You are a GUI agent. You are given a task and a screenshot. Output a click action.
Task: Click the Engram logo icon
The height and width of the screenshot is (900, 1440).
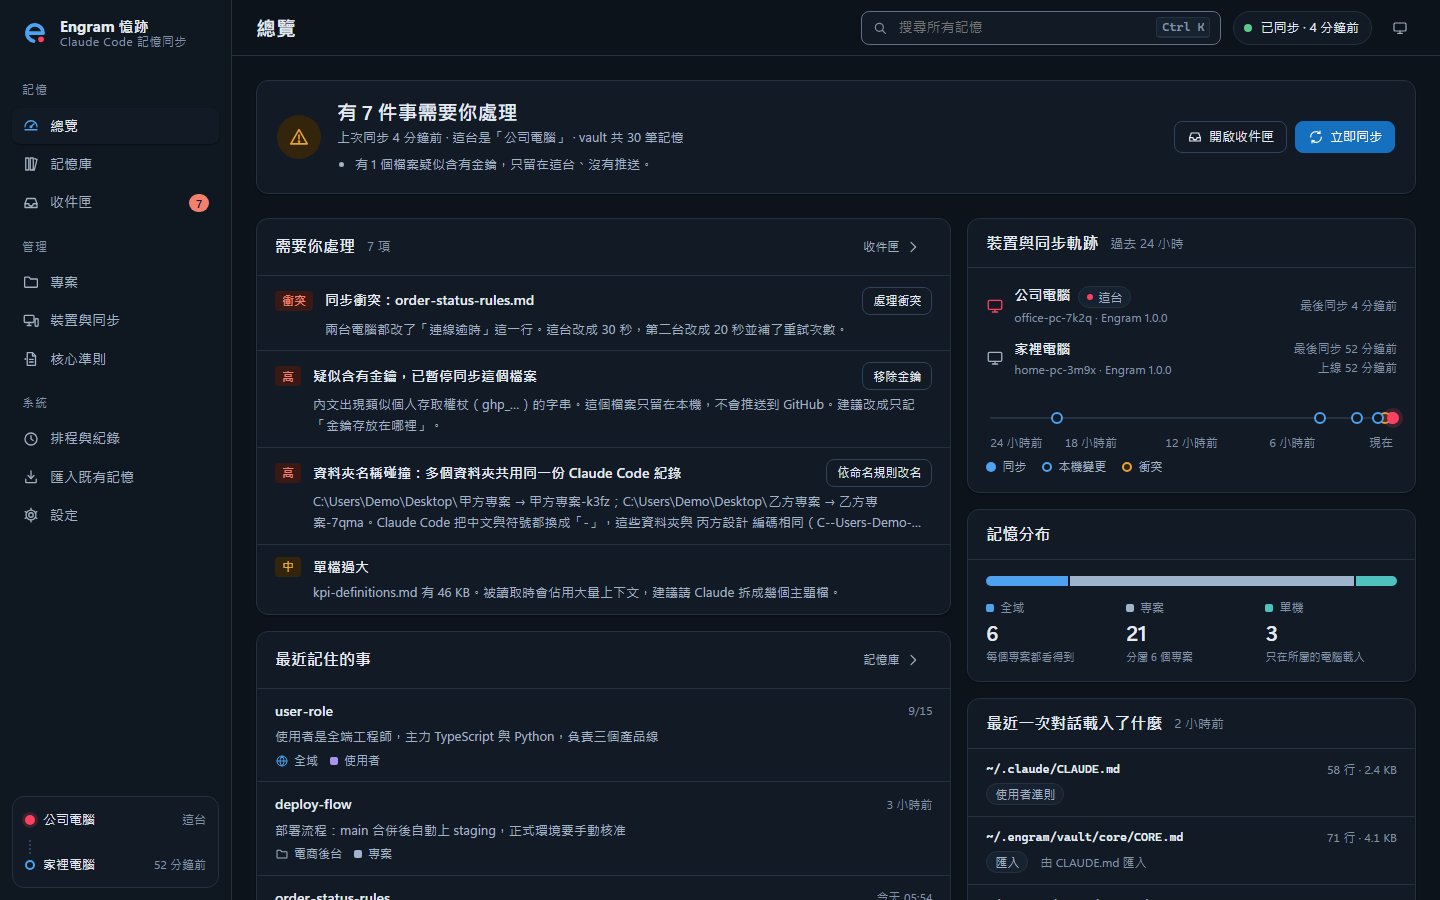pos(35,33)
